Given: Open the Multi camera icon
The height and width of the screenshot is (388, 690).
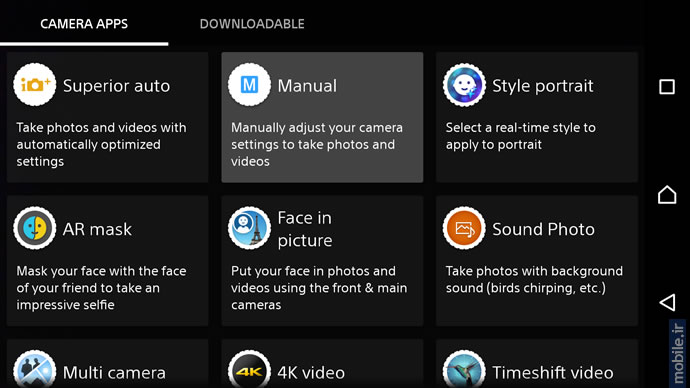Looking at the screenshot, I should 34,369.
